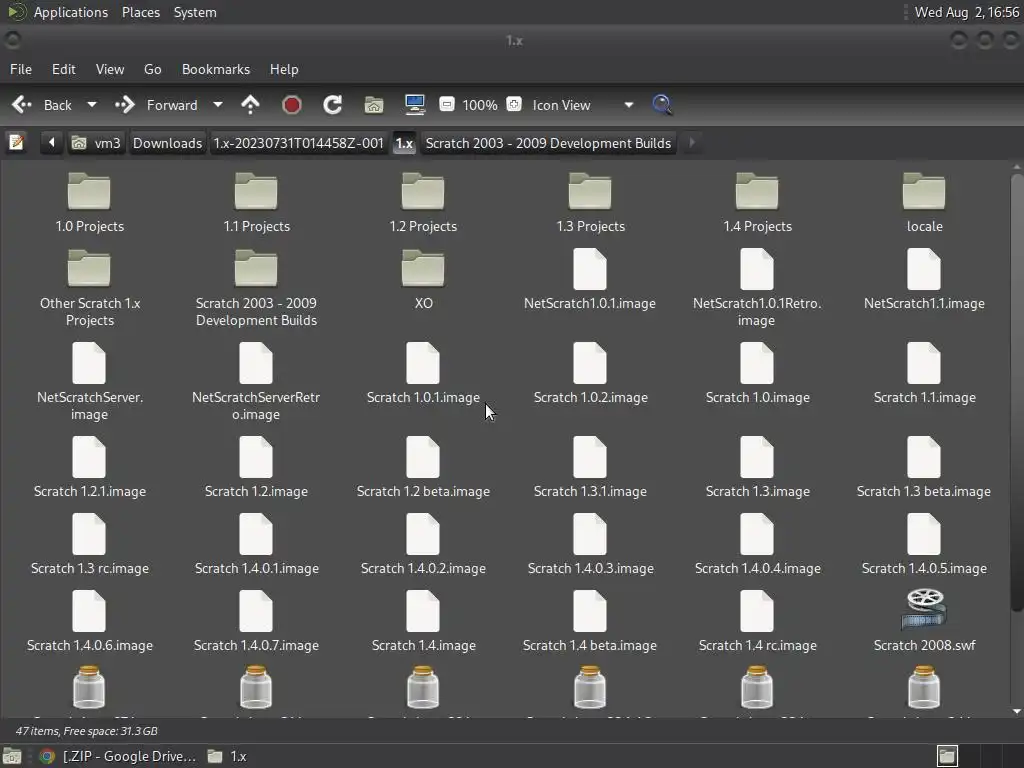Open the Edit menu
Viewport: 1024px width, 768px height.
point(63,69)
